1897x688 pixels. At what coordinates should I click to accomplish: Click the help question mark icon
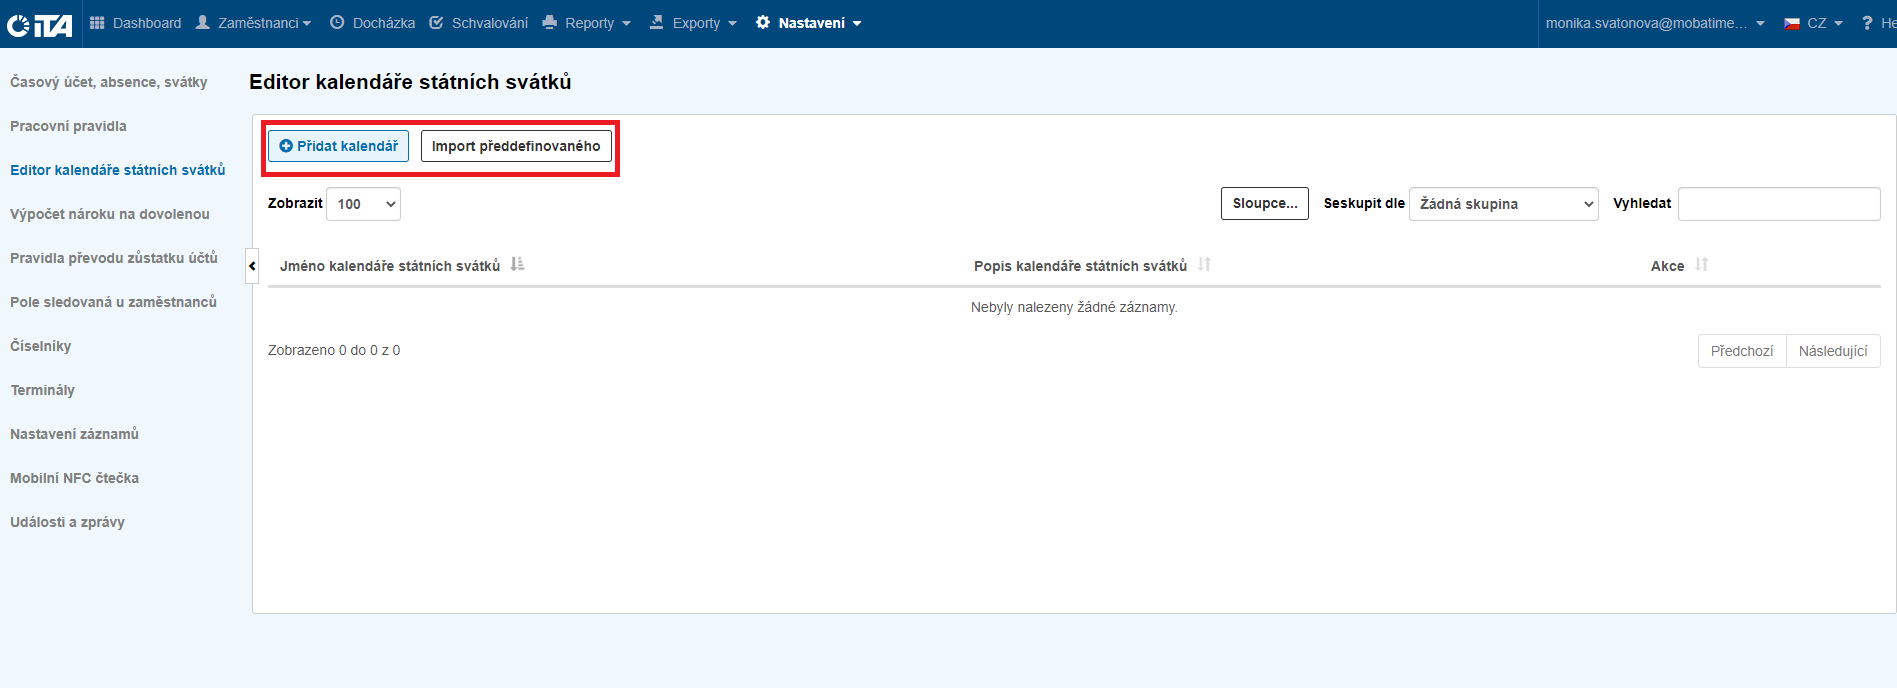pos(1867,23)
